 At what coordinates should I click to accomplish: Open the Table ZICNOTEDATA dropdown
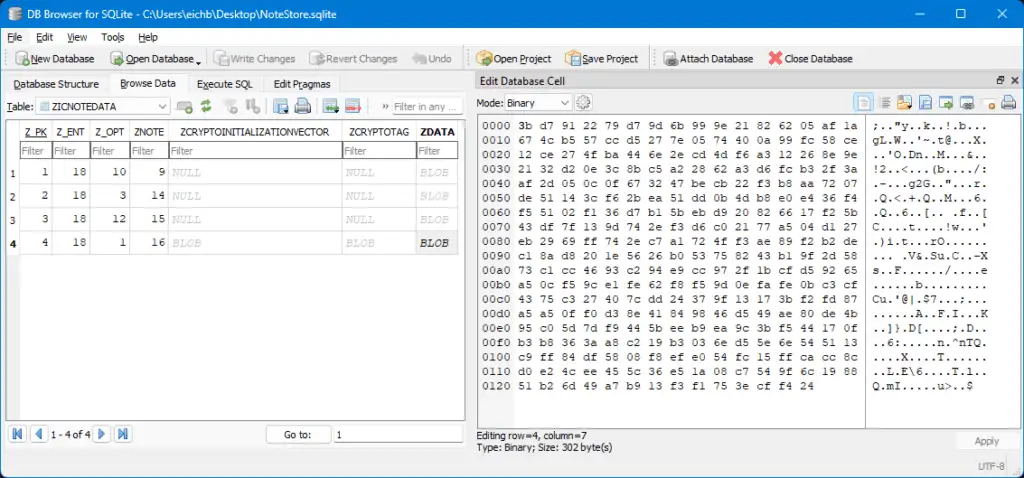click(x=103, y=106)
